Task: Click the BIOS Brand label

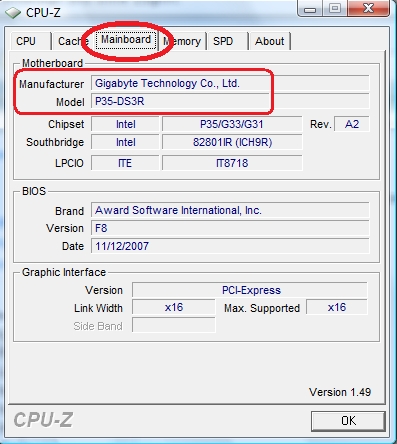Action: (x=69, y=211)
